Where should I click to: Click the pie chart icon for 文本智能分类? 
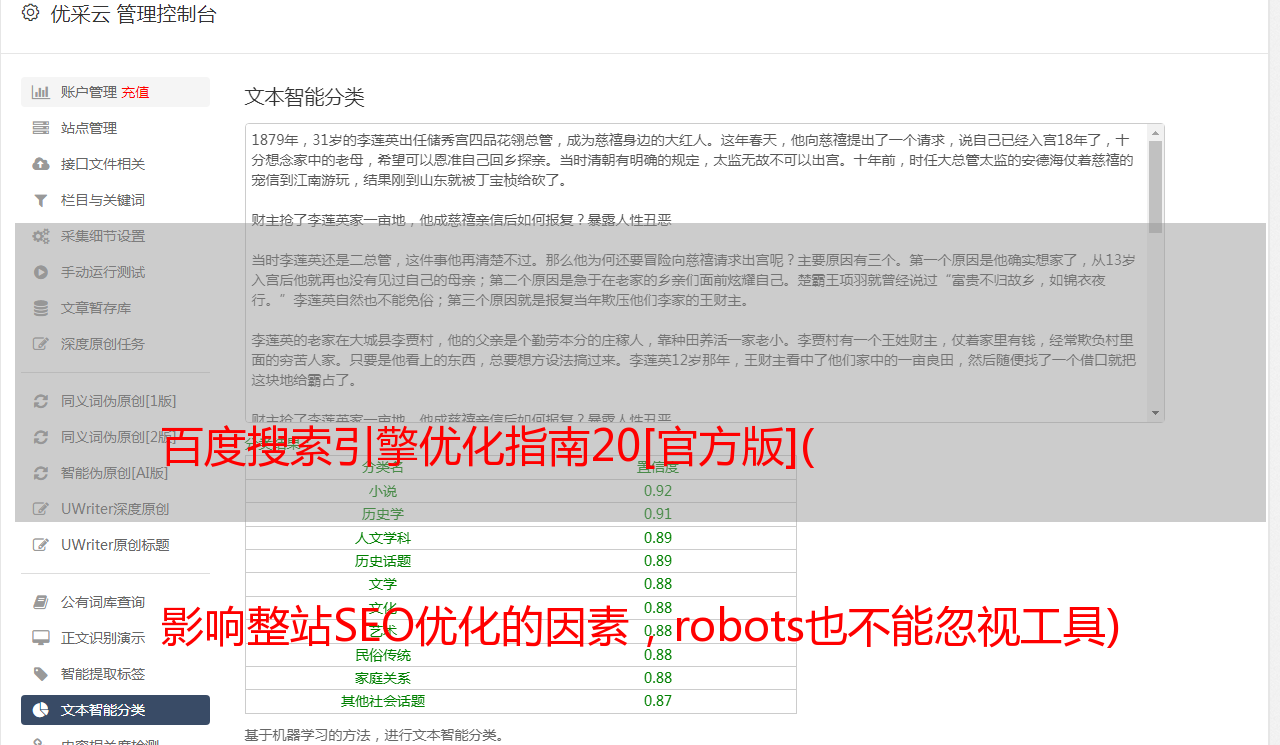click(40, 710)
